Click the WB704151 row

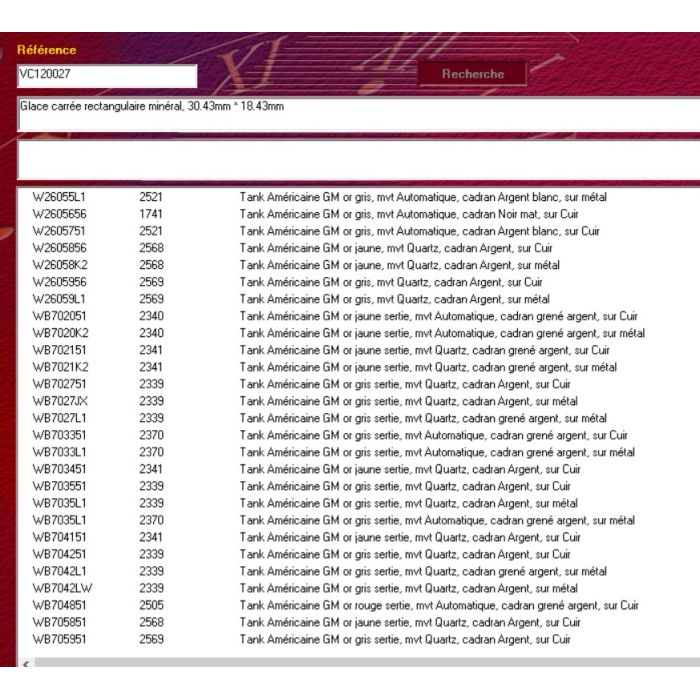[x=60, y=537]
